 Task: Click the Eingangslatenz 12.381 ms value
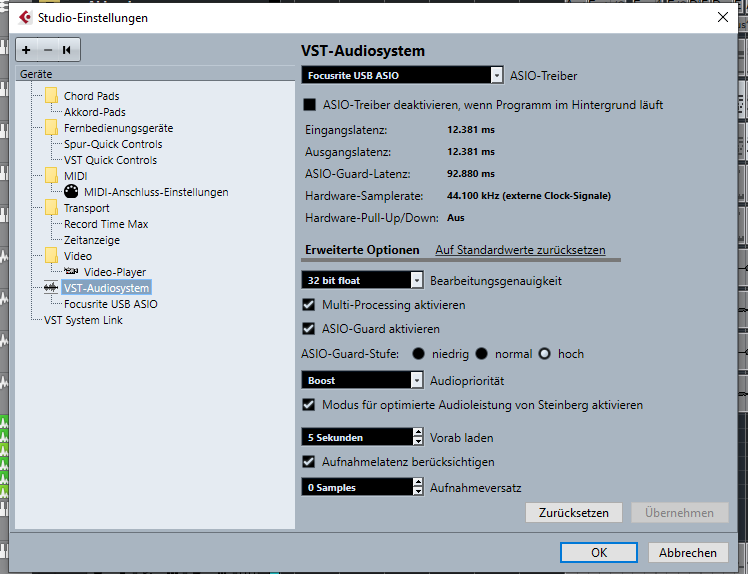tap(471, 129)
